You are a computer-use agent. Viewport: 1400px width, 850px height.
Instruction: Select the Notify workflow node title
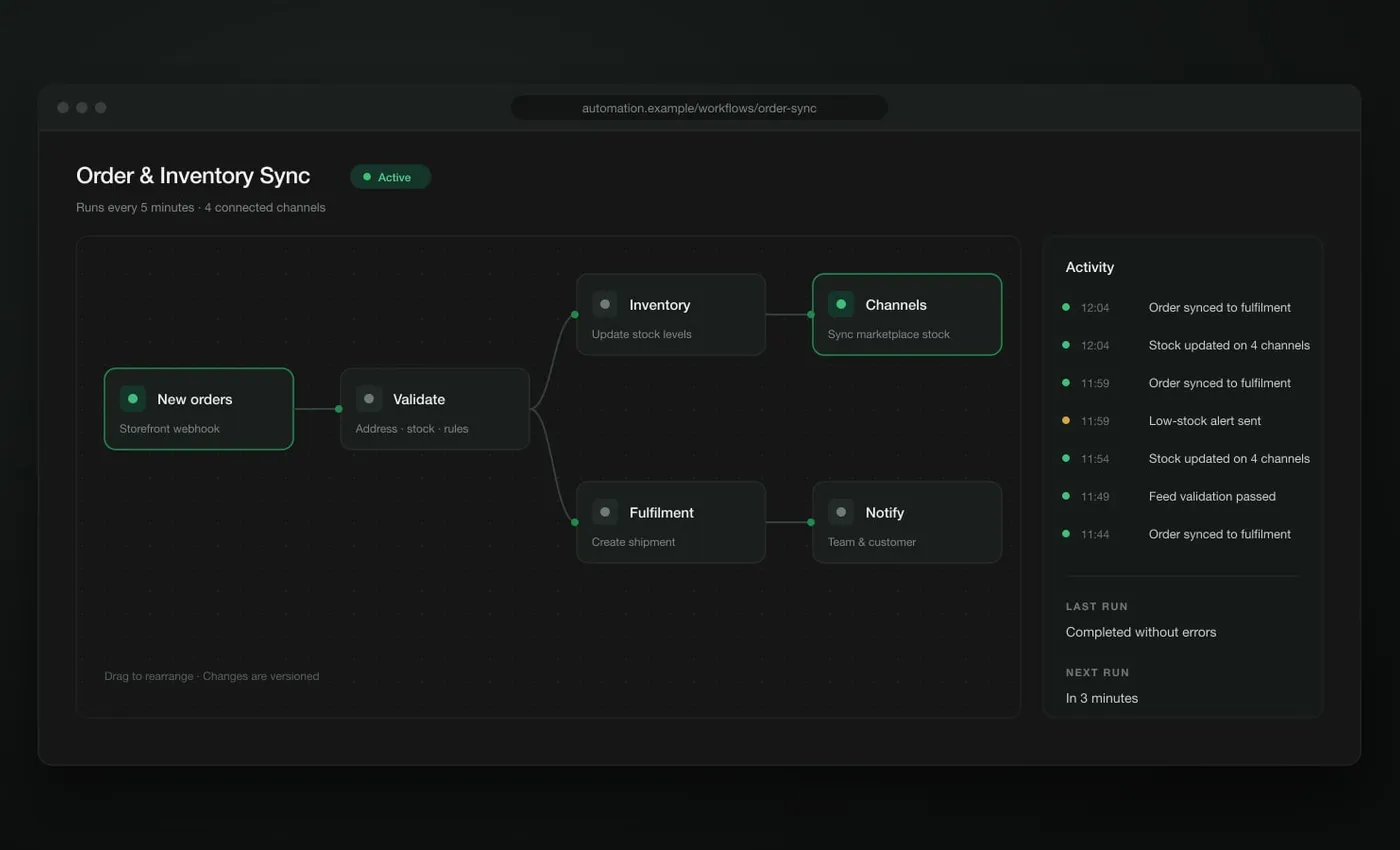click(x=885, y=513)
